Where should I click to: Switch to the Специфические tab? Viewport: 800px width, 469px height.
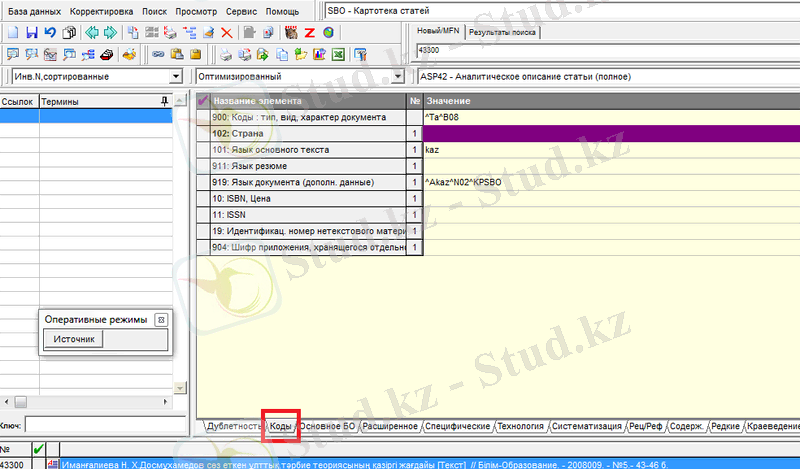click(x=458, y=426)
